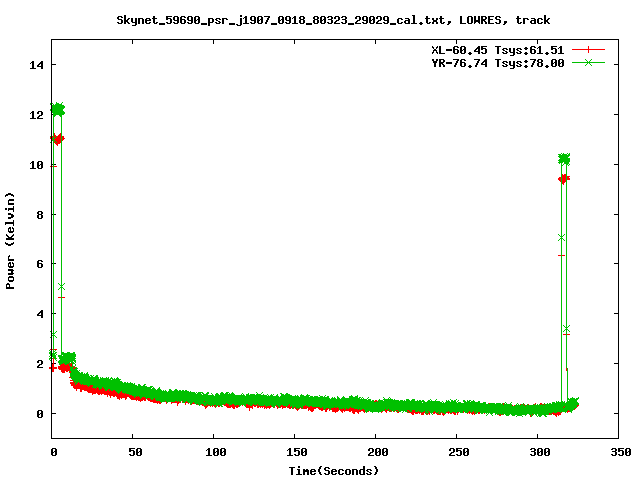Click the green x marker near 5 Kelvin

[x=61, y=287]
